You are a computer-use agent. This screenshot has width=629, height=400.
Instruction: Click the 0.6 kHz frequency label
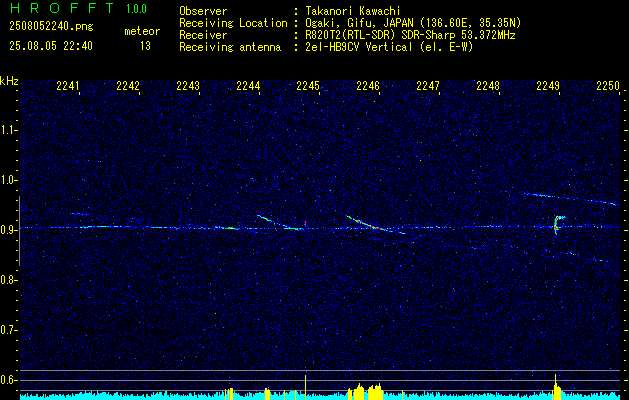pyautogui.click(x=8, y=380)
